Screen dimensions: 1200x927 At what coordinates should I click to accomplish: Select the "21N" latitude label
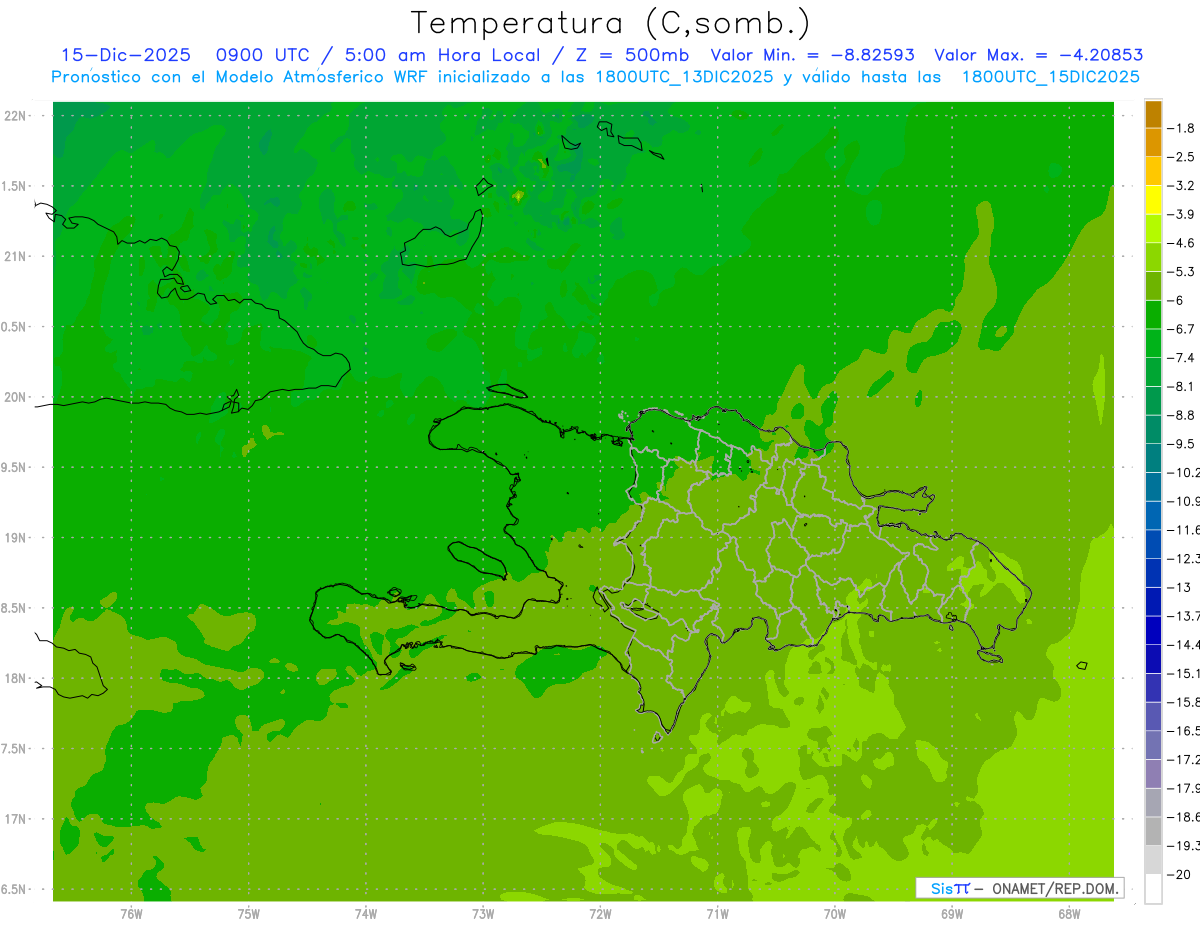pyautogui.click(x=17, y=256)
